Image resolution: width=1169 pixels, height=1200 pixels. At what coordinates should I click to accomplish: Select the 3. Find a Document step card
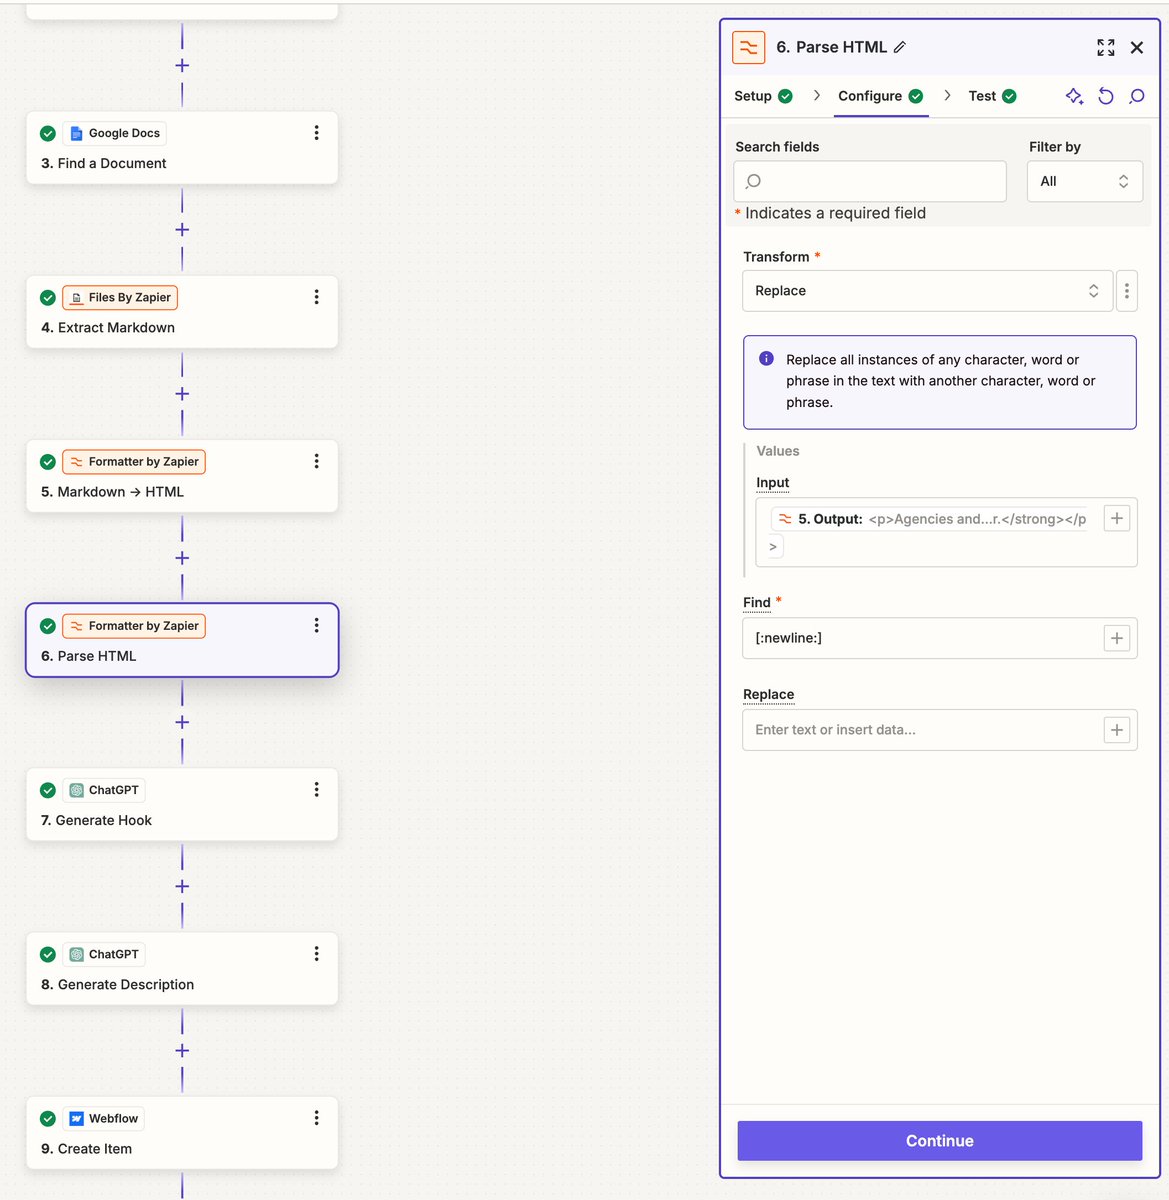pyautogui.click(x=182, y=148)
